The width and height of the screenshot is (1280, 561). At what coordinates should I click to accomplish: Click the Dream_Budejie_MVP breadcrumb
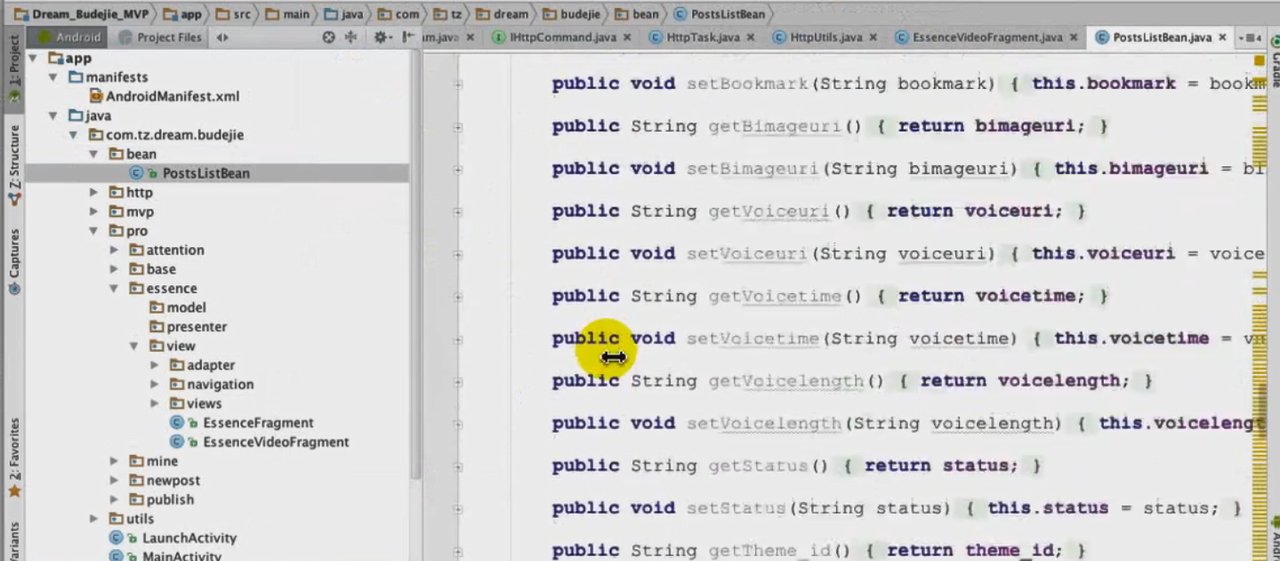(83, 14)
